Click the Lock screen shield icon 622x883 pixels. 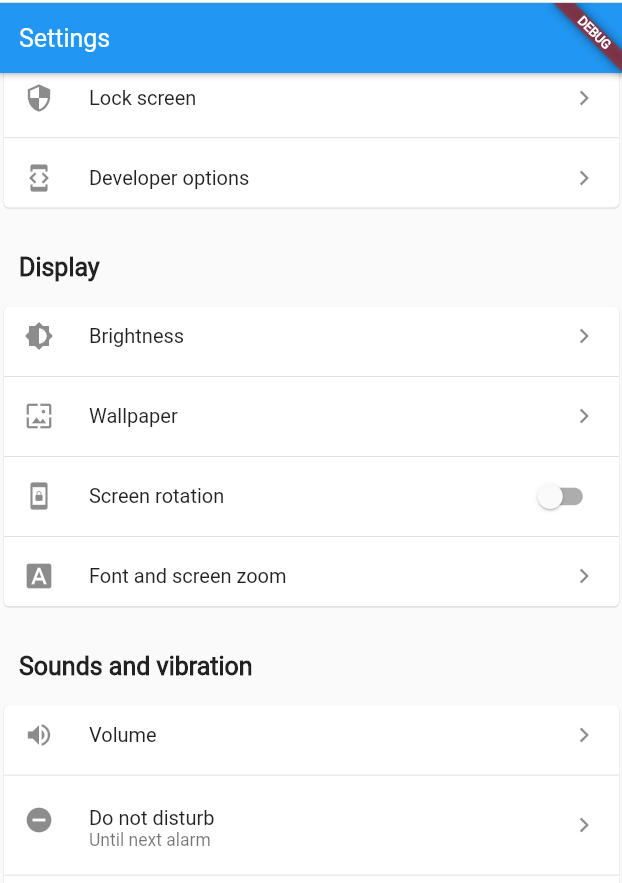click(x=38, y=98)
